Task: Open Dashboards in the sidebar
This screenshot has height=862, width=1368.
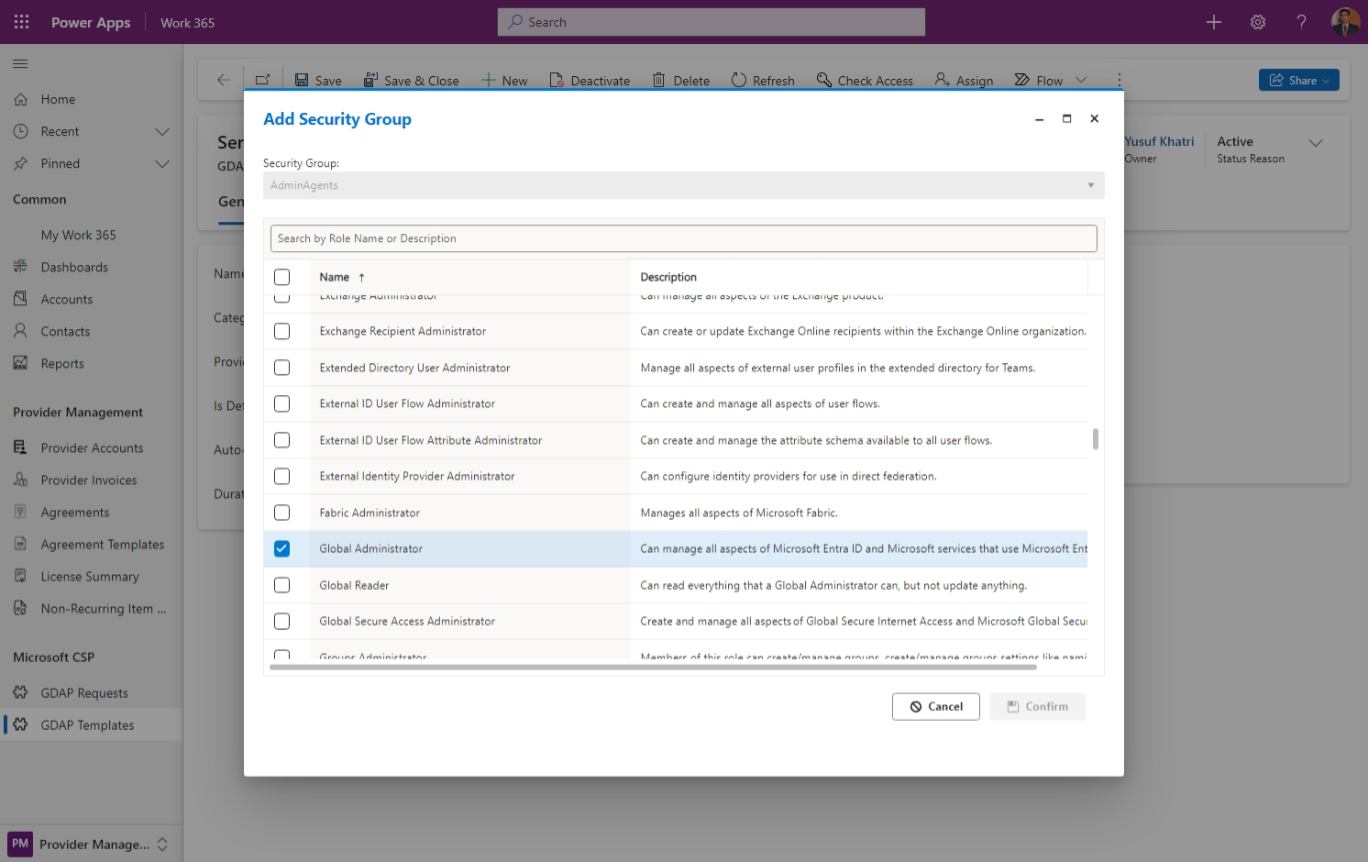Action: click(x=74, y=267)
